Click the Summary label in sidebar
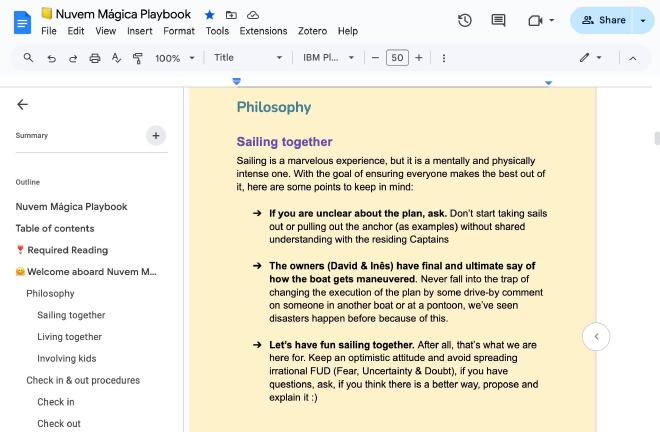The image size is (660, 432). click(32, 136)
